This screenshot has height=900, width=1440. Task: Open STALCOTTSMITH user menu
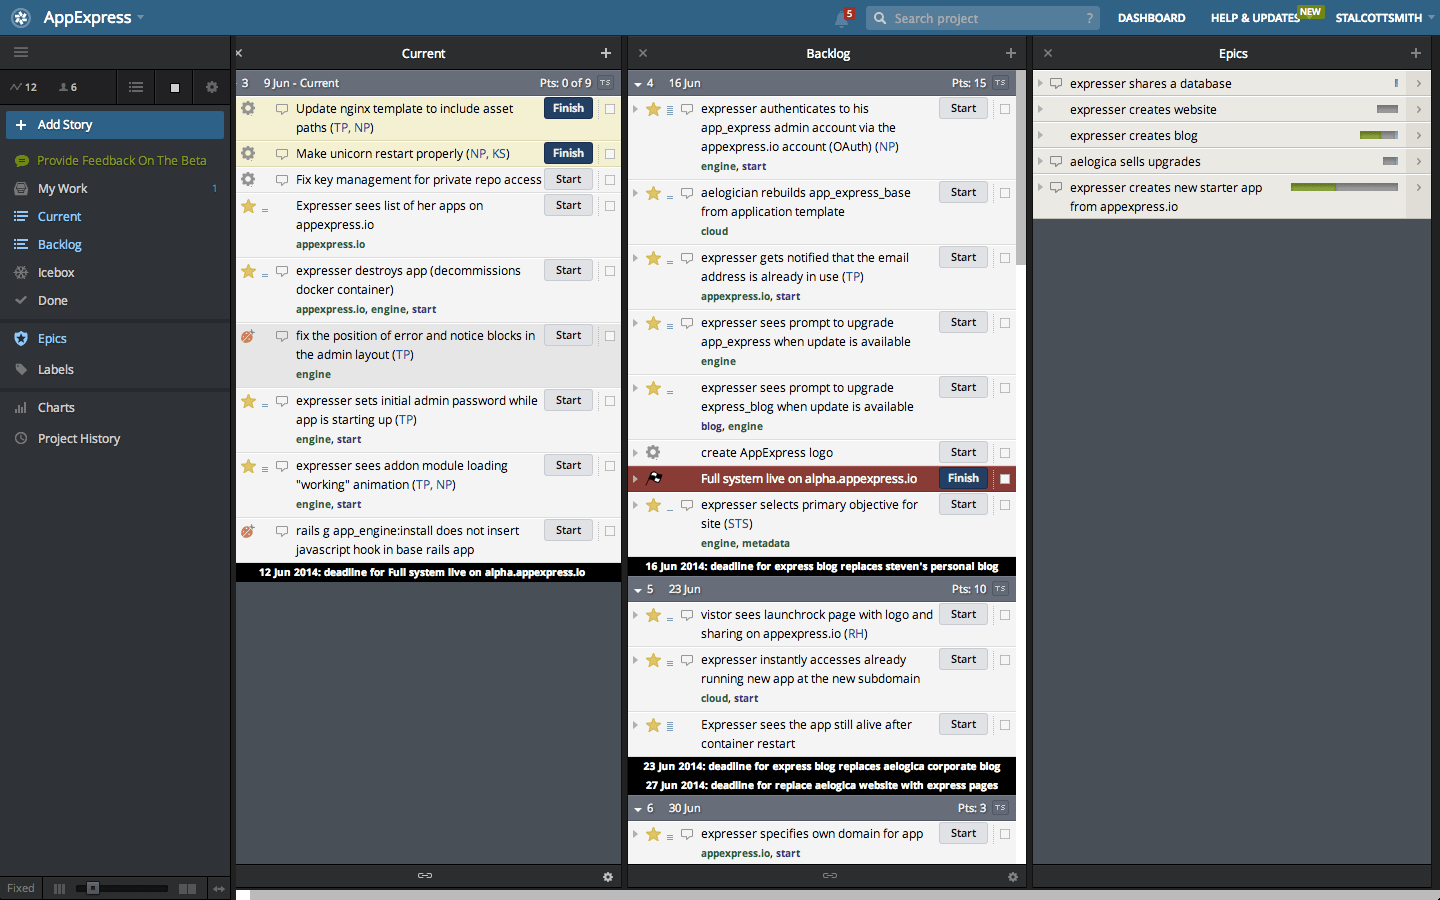1384,18
